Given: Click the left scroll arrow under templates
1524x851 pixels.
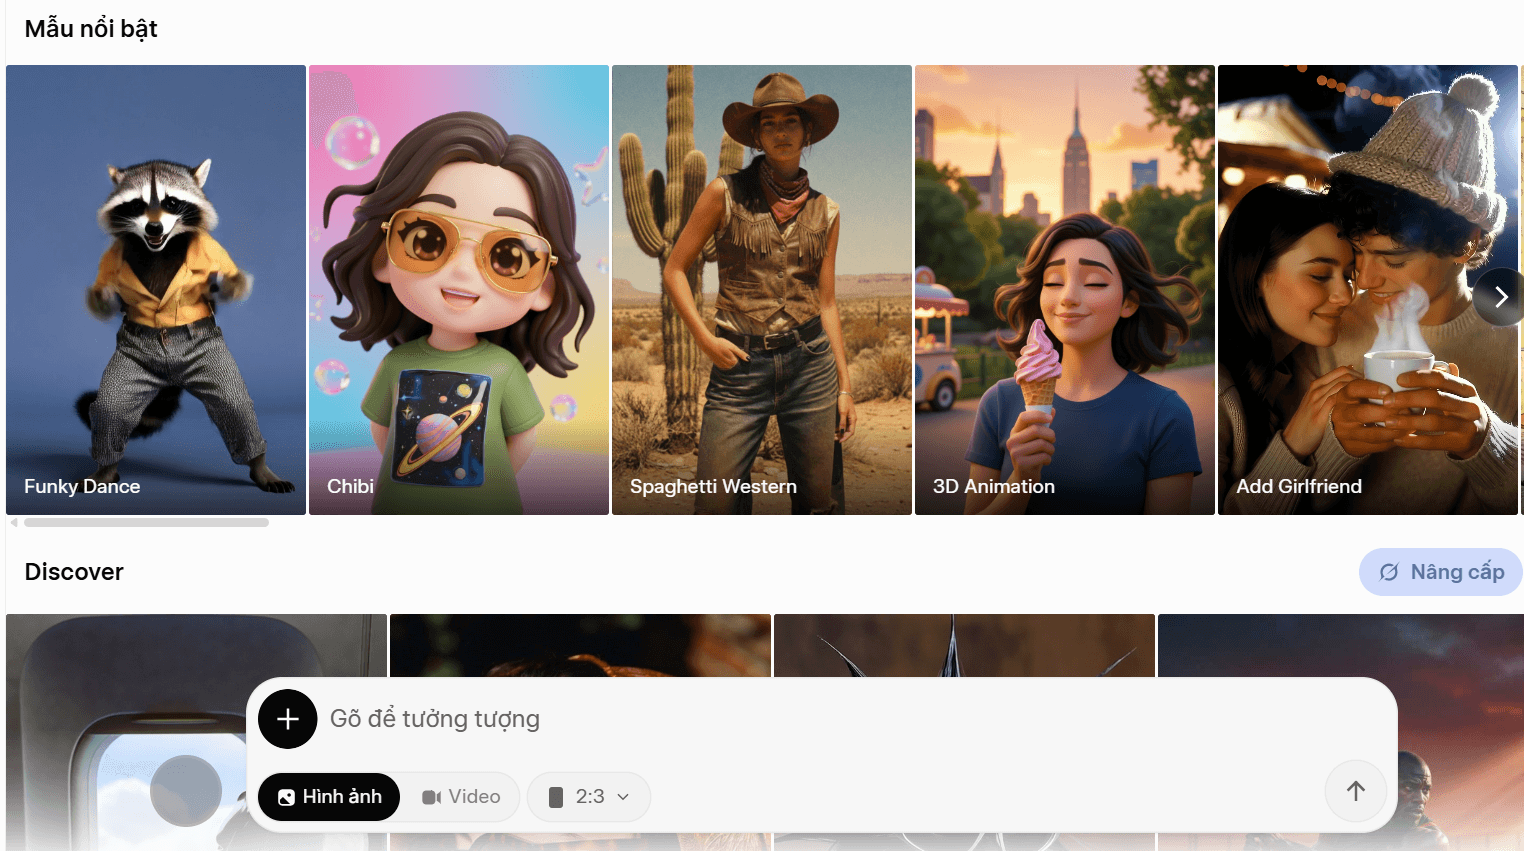Looking at the screenshot, I should [13, 522].
